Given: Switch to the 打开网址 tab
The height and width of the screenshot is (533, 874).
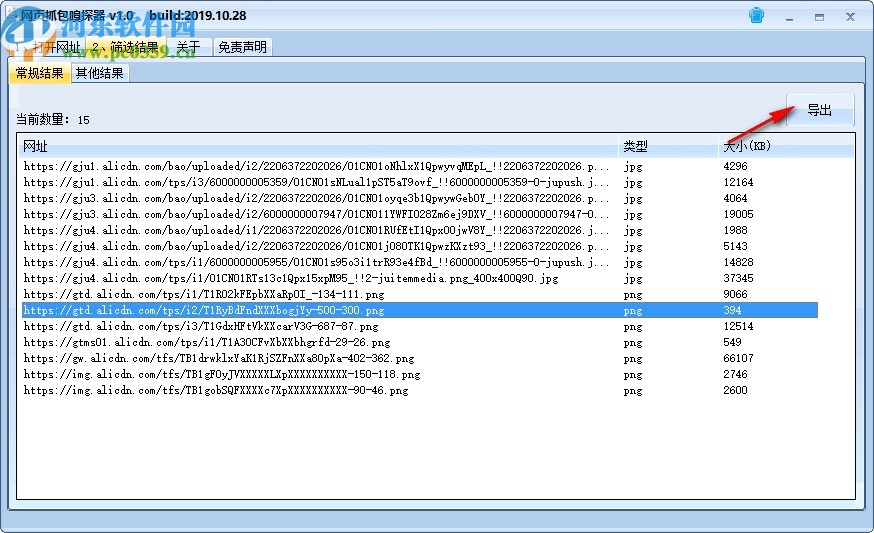Looking at the screenshot, I should pos(47,47).
